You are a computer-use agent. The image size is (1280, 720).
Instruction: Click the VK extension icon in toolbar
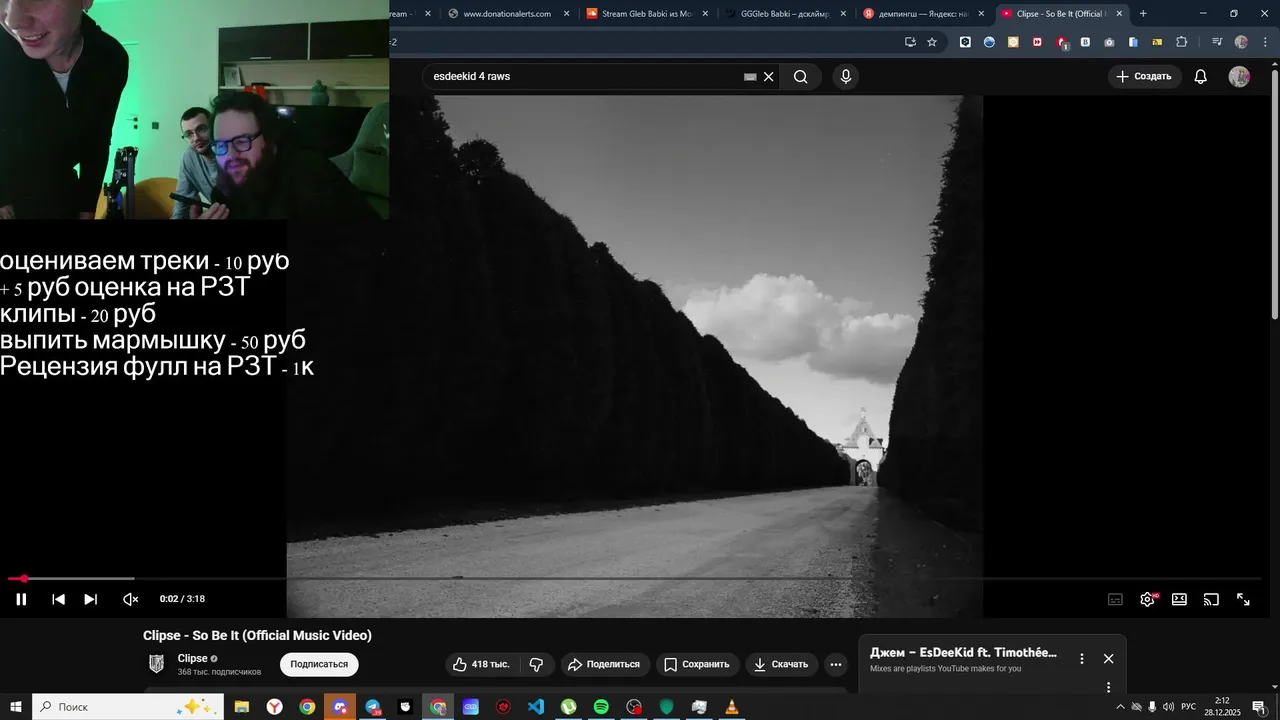[1085, 42]
